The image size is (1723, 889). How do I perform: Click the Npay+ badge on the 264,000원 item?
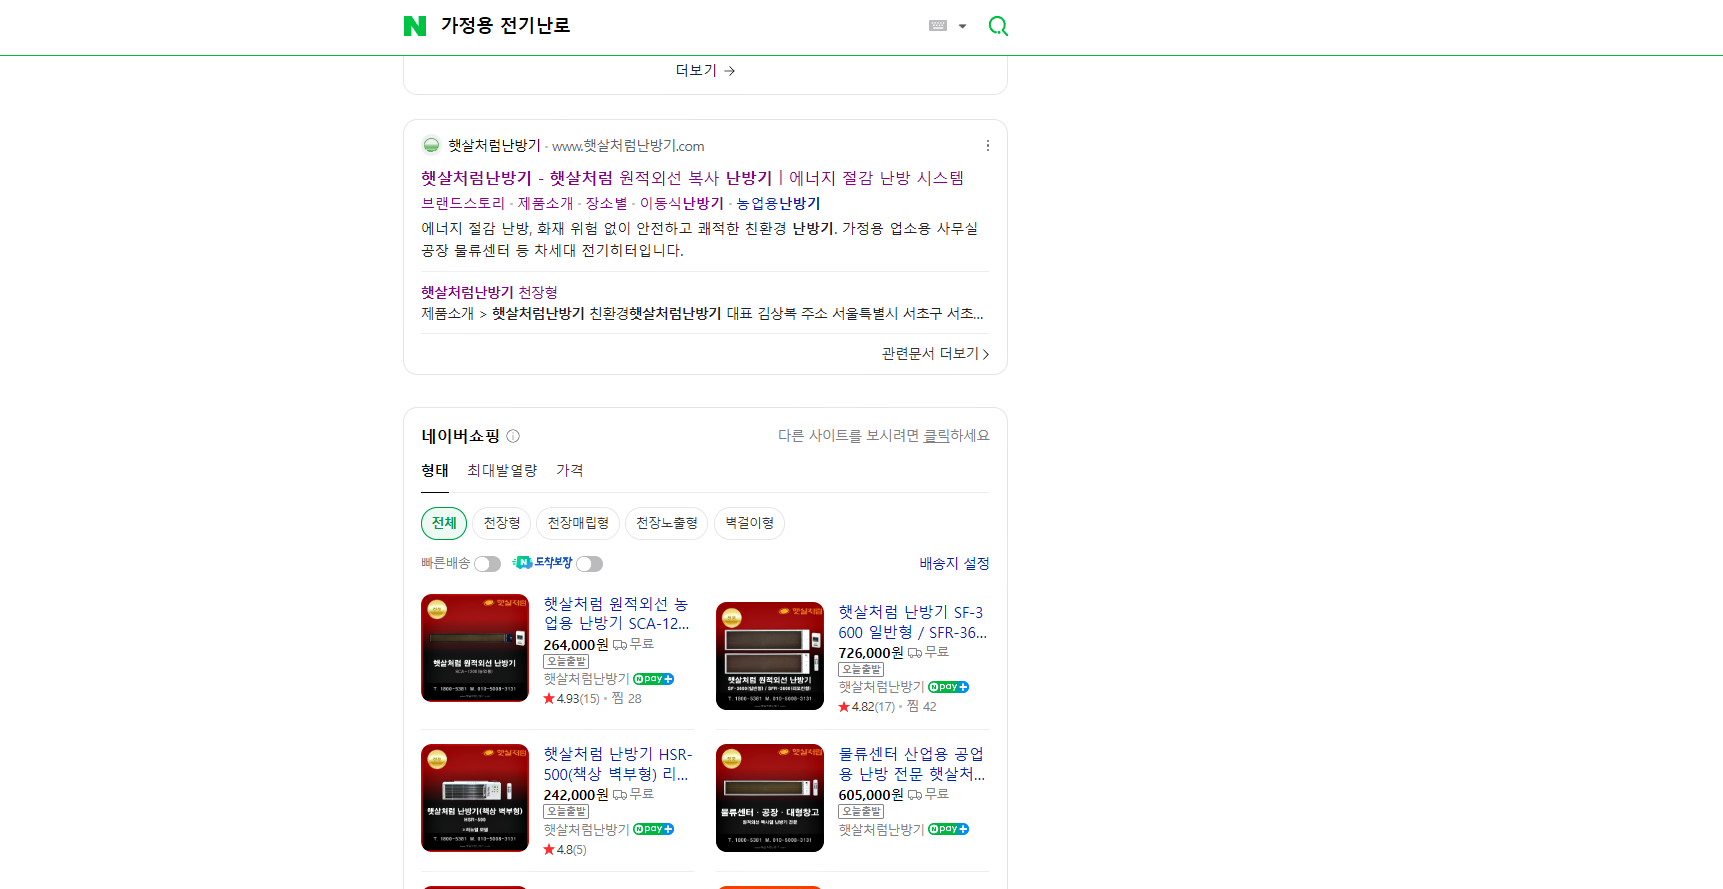(x=654, y=679)
